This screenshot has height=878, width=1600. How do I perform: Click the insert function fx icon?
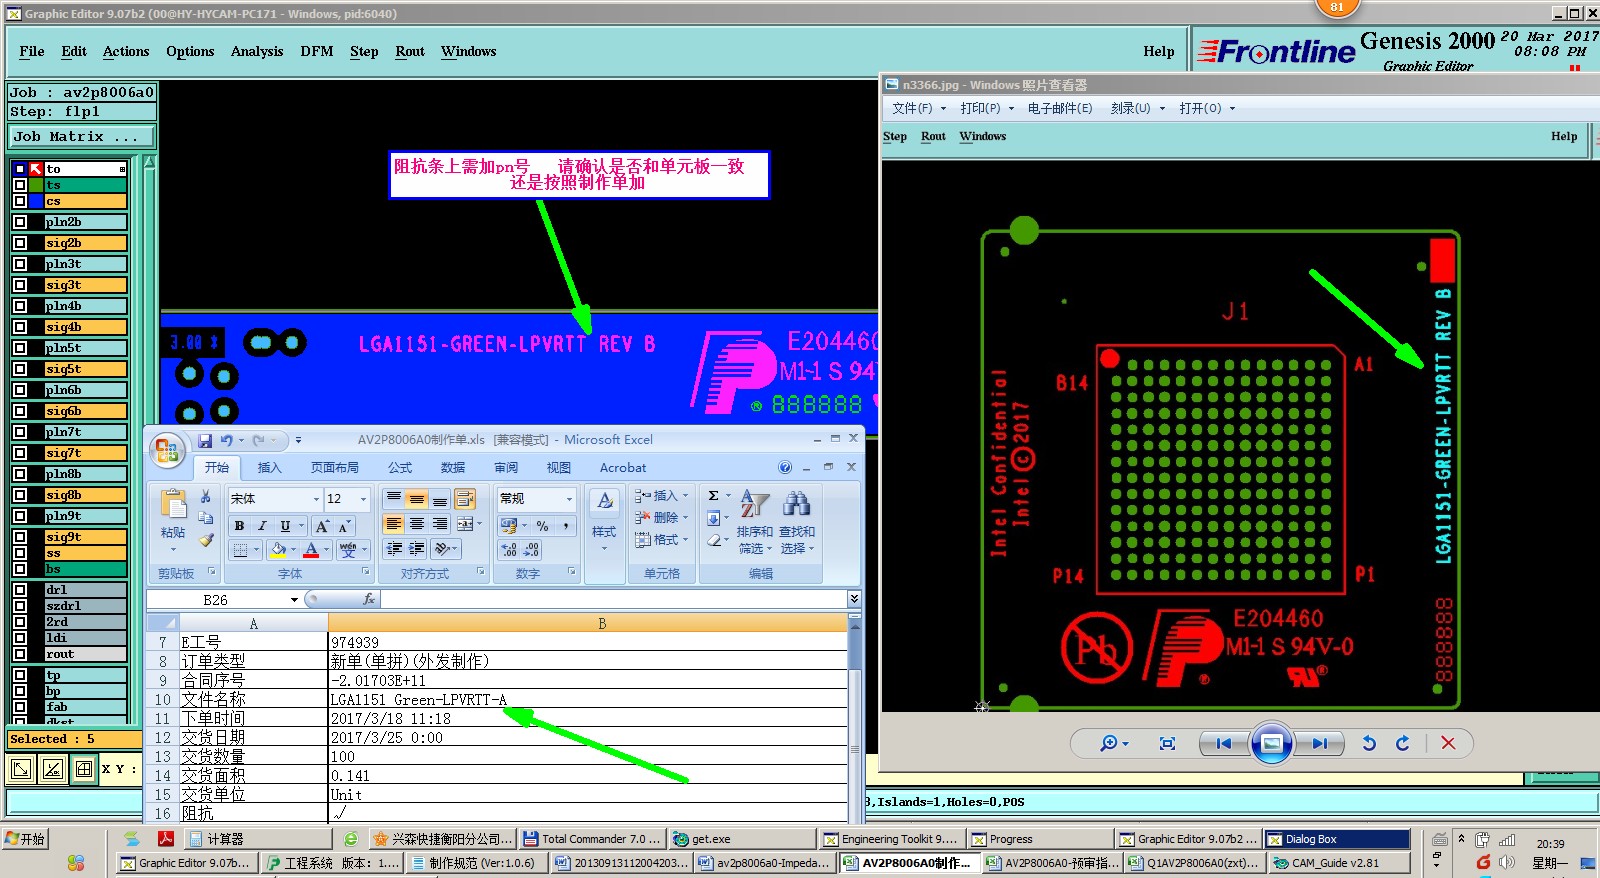[x=369, y=599]
